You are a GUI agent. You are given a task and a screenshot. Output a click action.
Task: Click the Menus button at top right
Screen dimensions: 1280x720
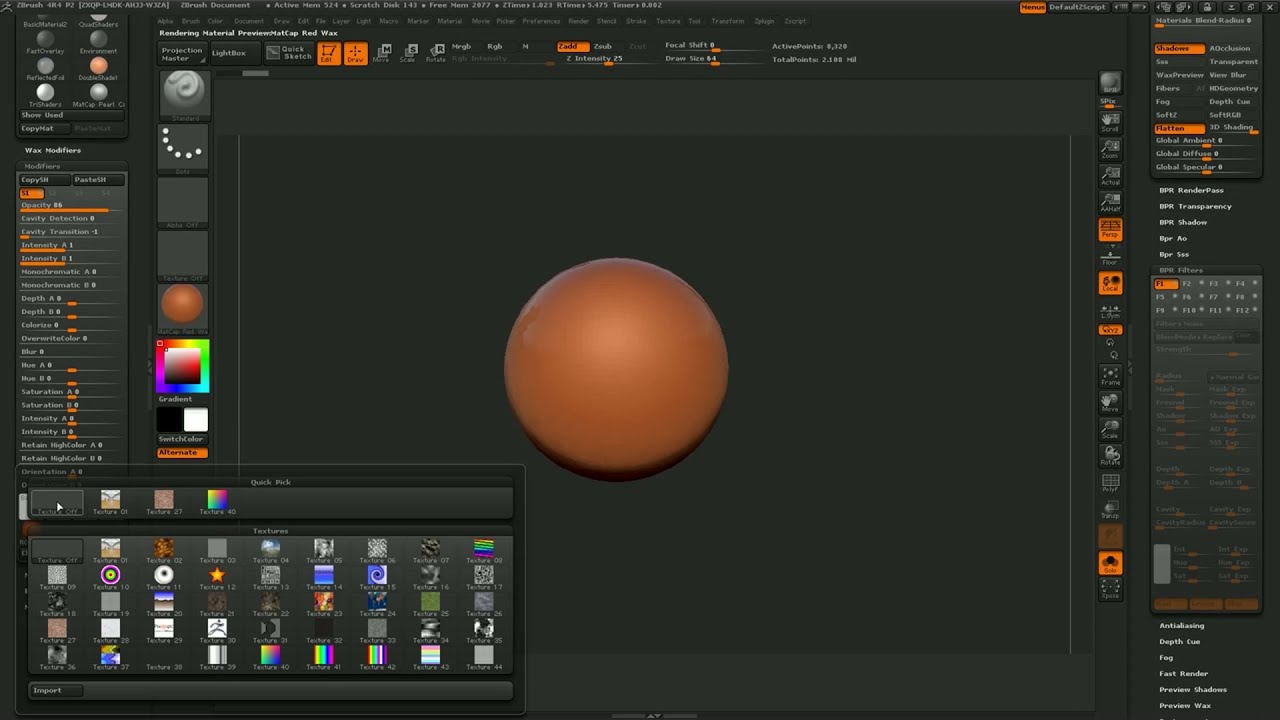[1033, 7]
